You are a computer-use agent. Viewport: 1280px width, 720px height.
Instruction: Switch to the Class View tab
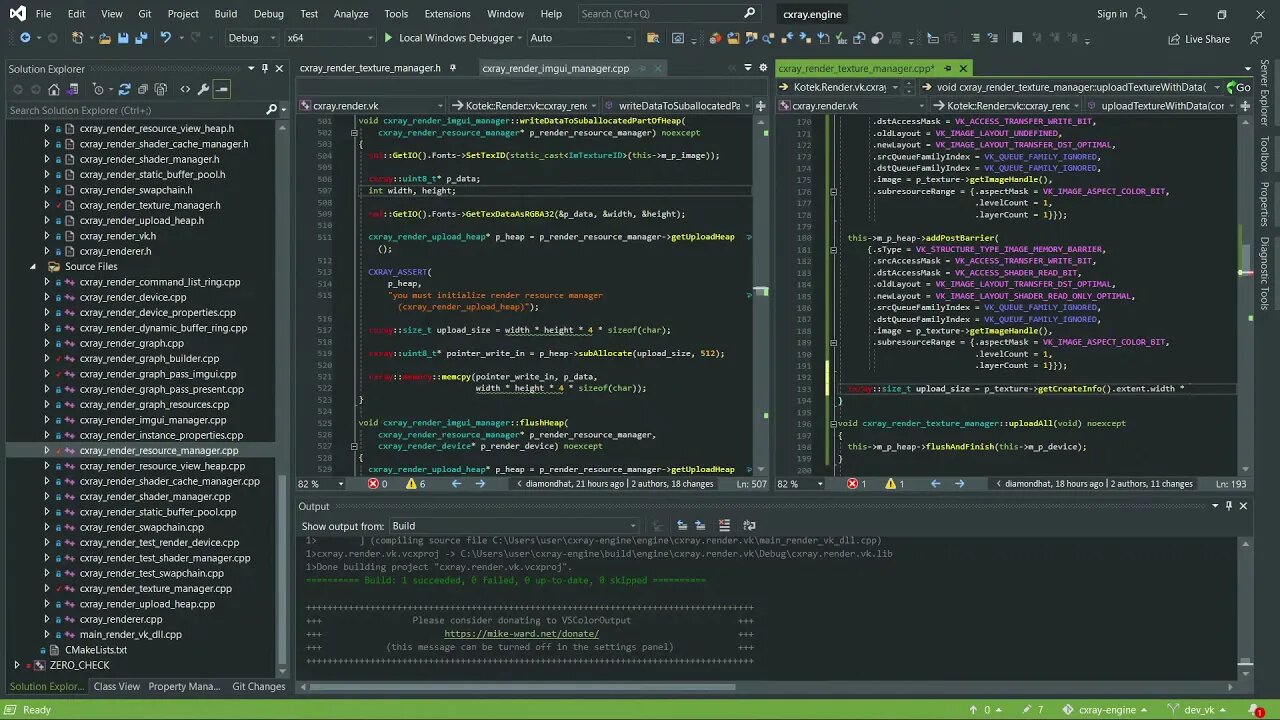(117, 687)
